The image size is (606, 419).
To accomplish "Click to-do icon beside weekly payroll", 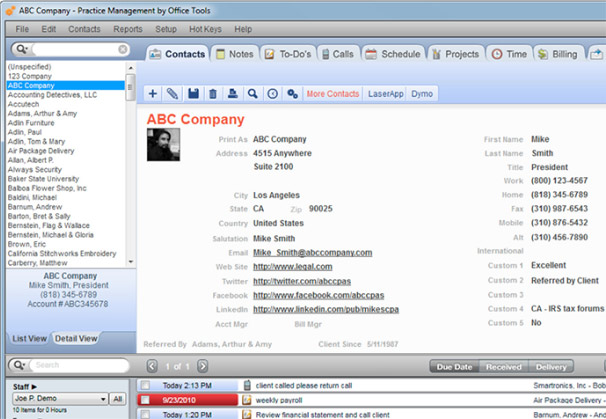I will 247,400.
